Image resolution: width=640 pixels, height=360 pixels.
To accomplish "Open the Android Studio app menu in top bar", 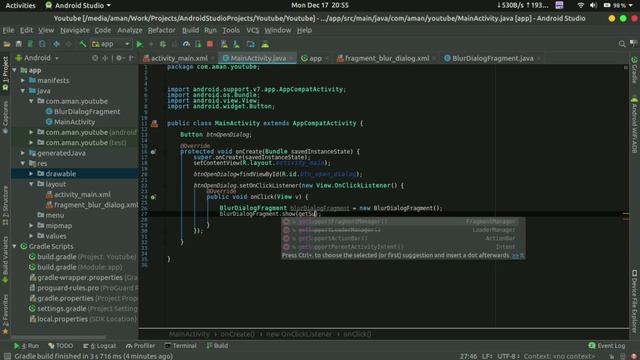I will point(78,5).
